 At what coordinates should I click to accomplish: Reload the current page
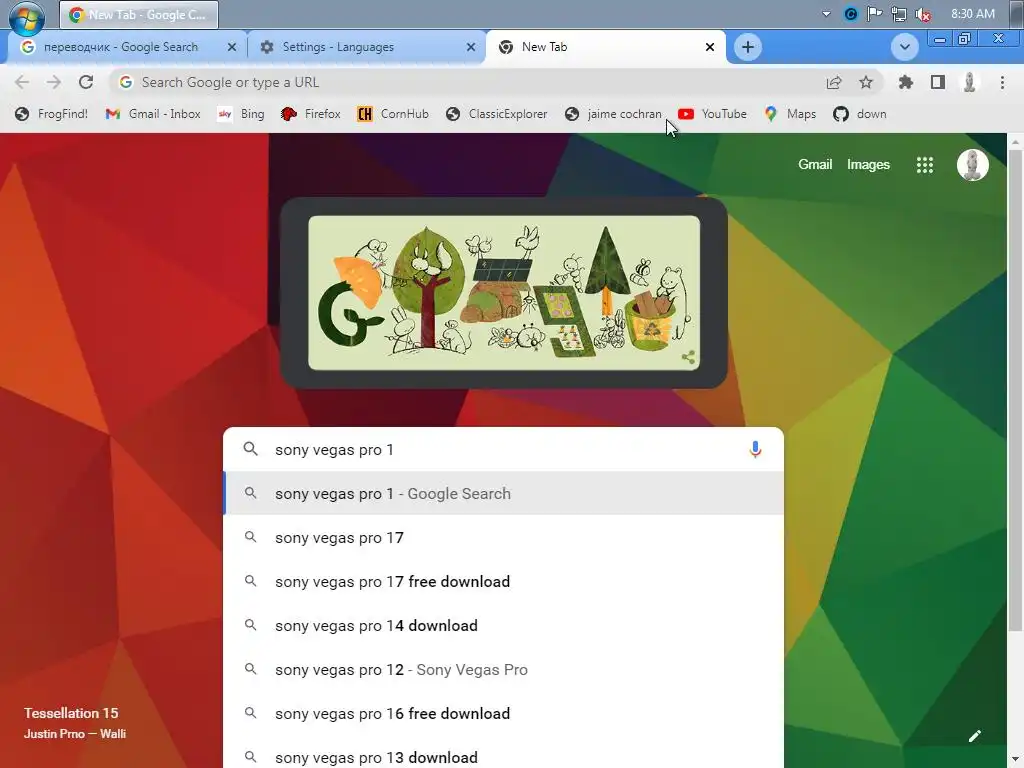(86, 82)
